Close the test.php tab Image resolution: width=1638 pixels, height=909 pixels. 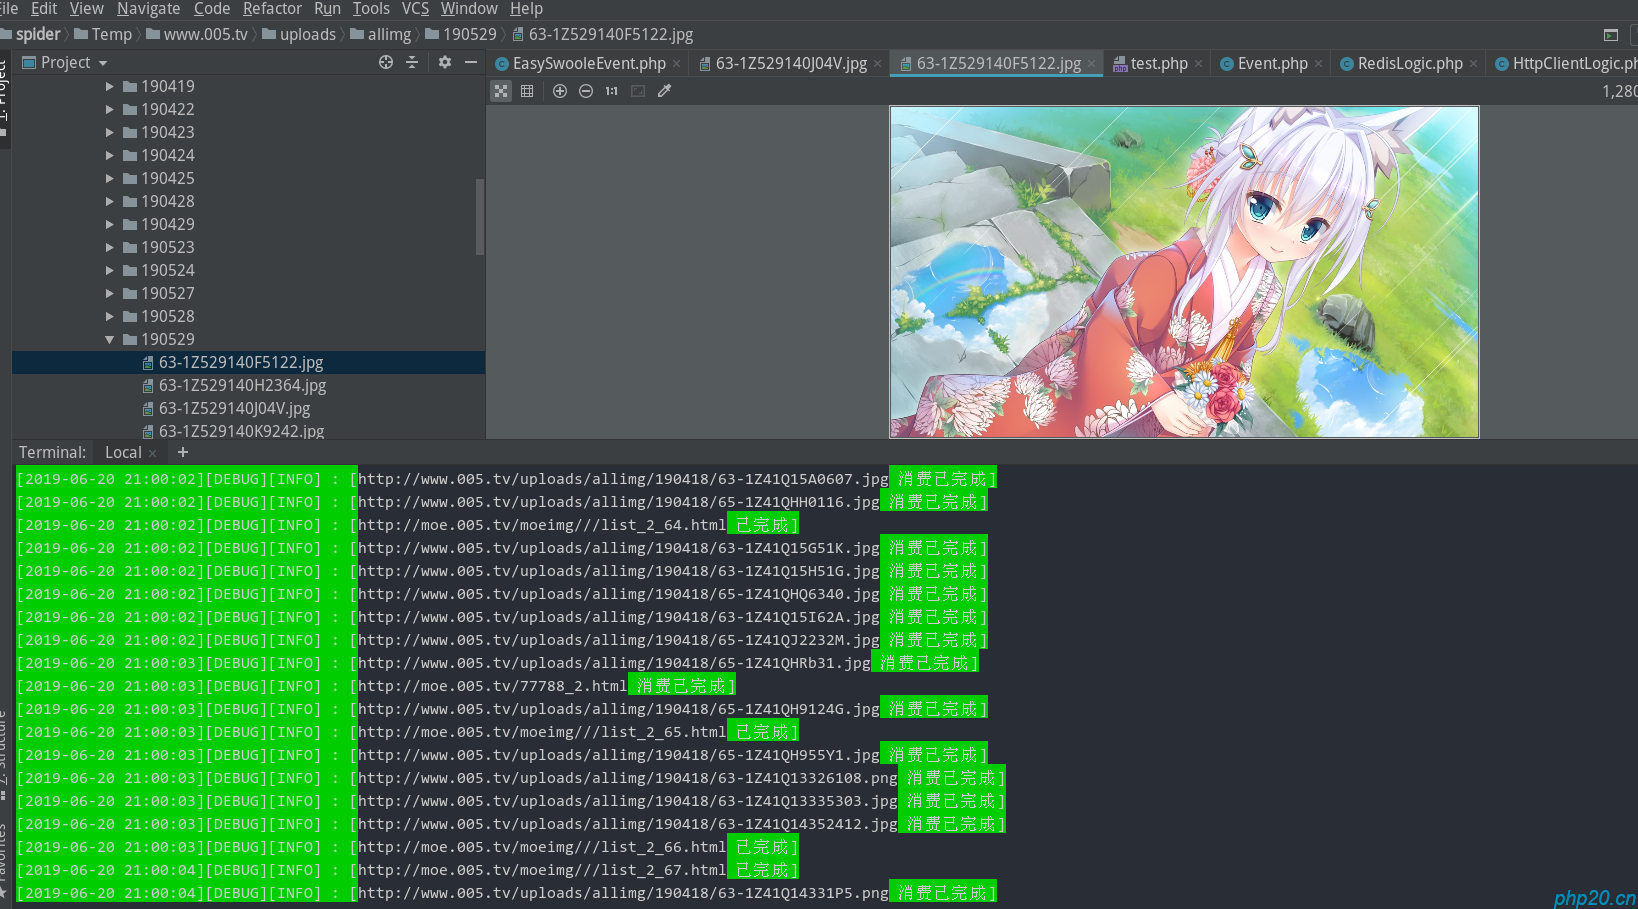pos(1198,64)
